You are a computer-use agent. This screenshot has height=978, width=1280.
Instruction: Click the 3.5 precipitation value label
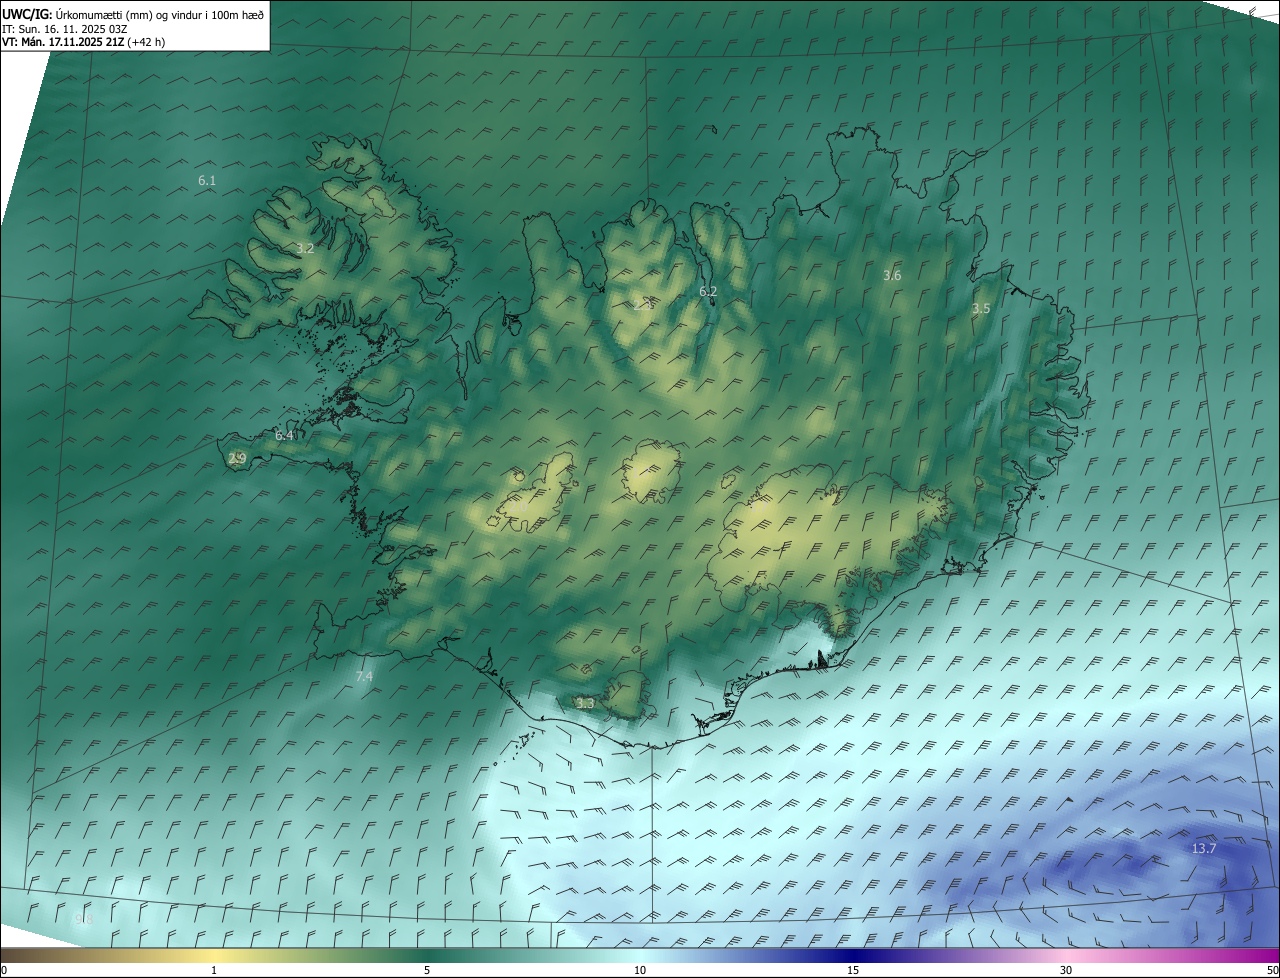point(981,309)
